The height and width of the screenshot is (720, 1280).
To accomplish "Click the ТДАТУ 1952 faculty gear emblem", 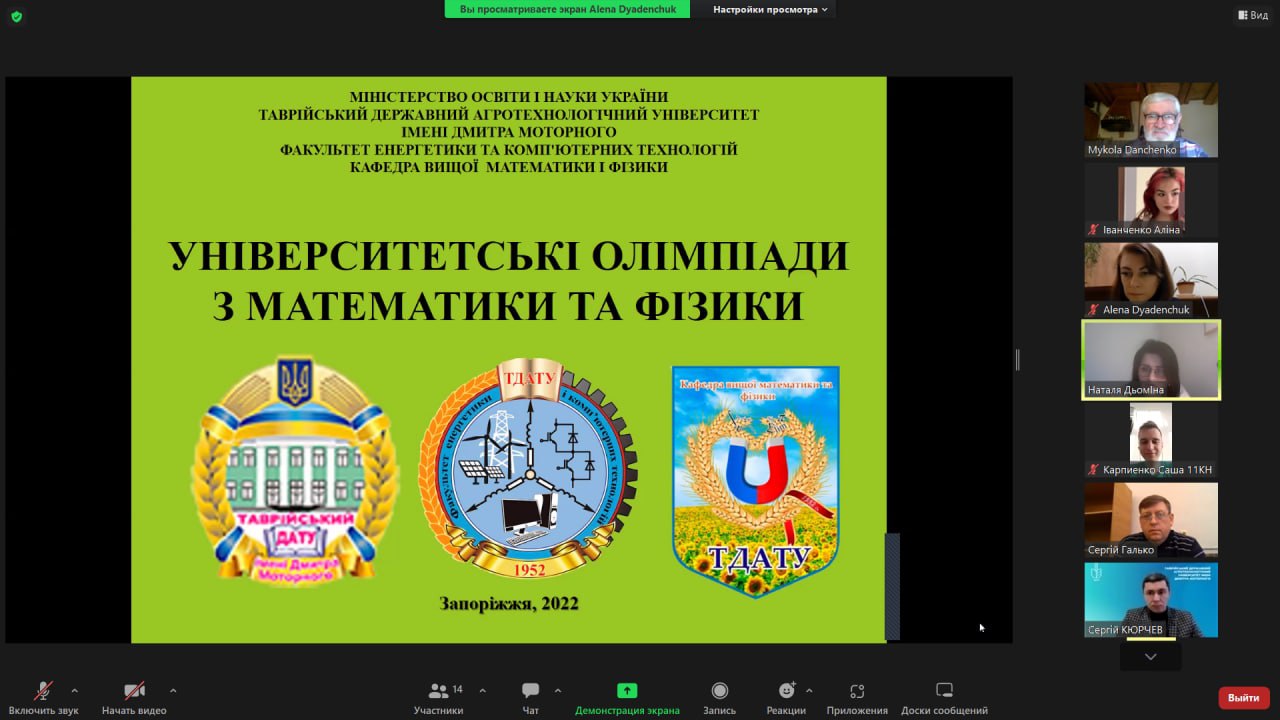I will (528, 469).
